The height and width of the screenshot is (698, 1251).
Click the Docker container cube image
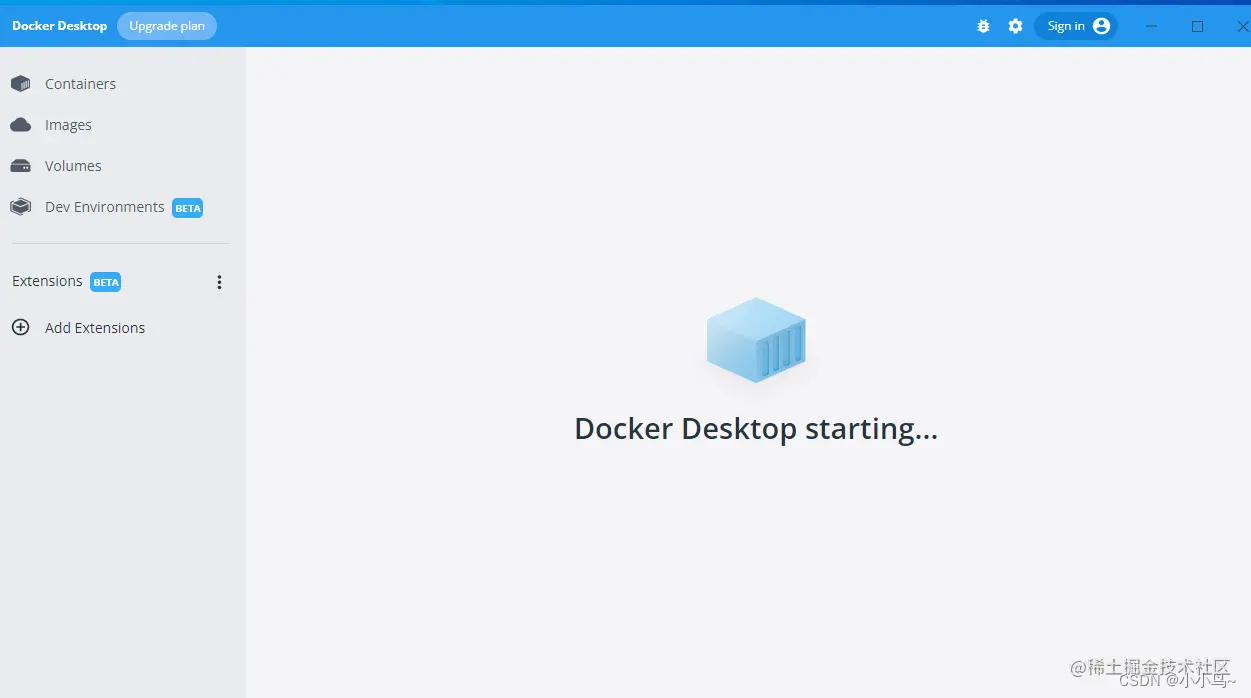point(756,340)
